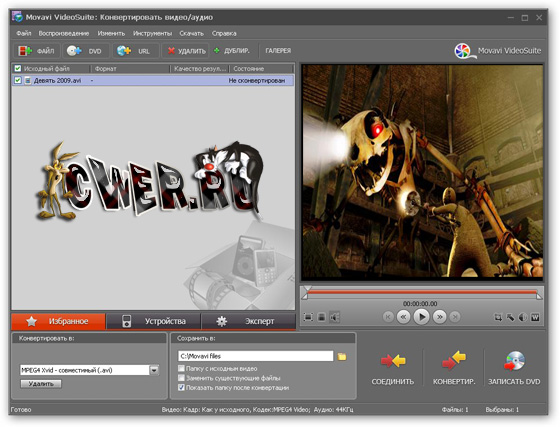
Task: Open the Изменить menu
Action: (111, 33)
